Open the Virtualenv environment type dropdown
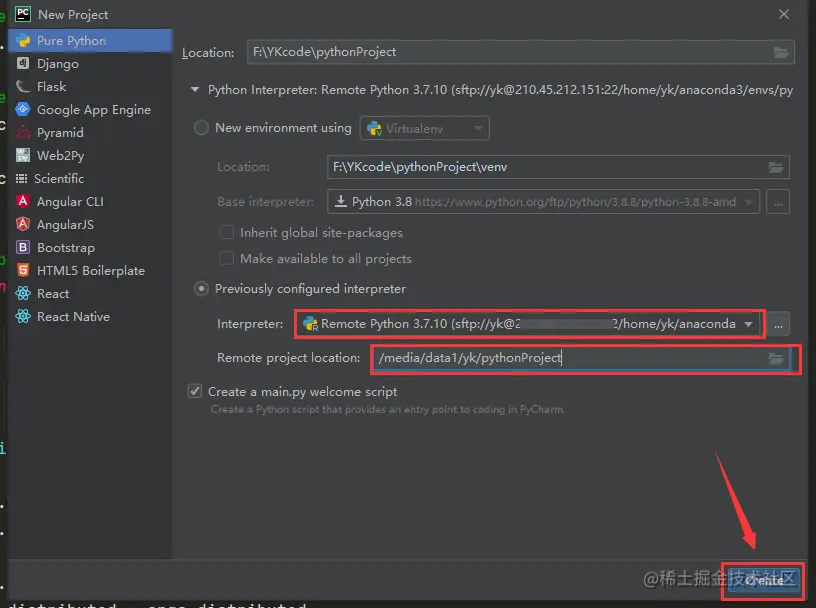The width and height of the screenshot is (816, 608). (x=425, y=128)
